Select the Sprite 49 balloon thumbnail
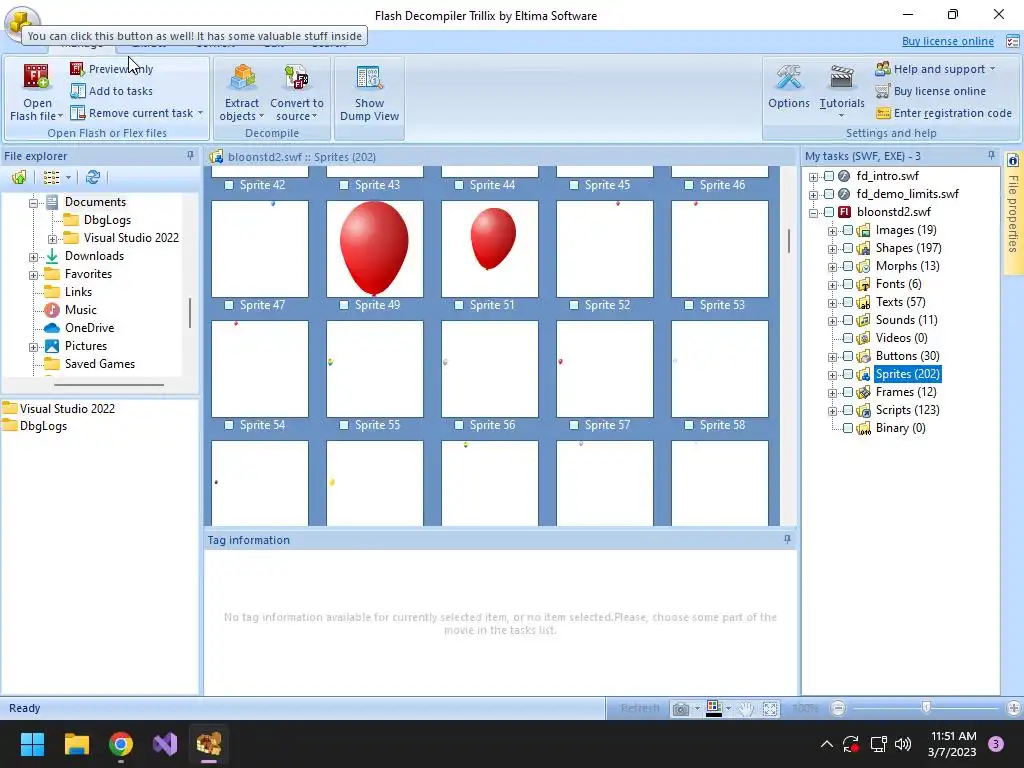Image resolution: width=1024 pixels, height=768 pixels. (375, 249)
